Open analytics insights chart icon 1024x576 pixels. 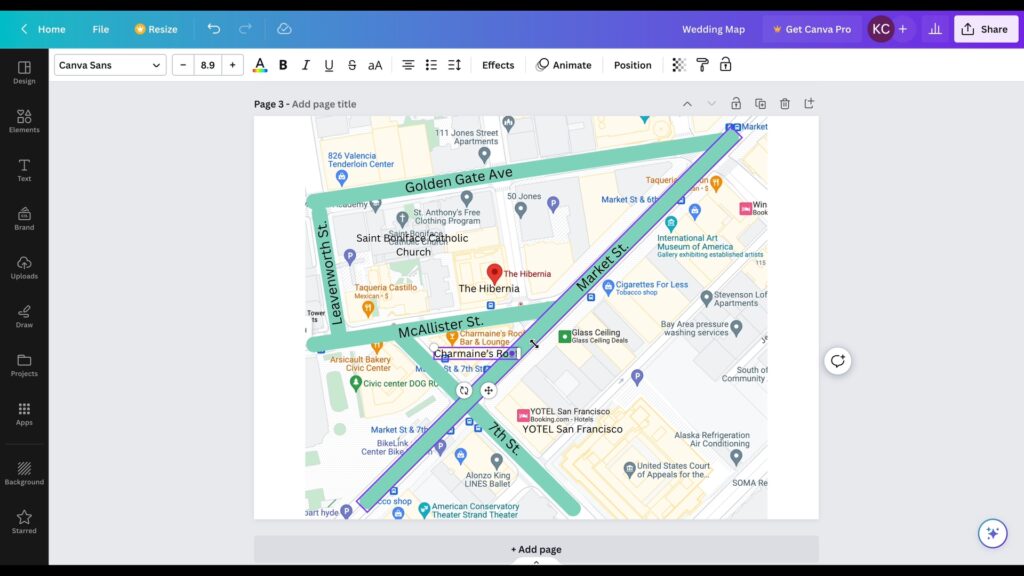935,29
